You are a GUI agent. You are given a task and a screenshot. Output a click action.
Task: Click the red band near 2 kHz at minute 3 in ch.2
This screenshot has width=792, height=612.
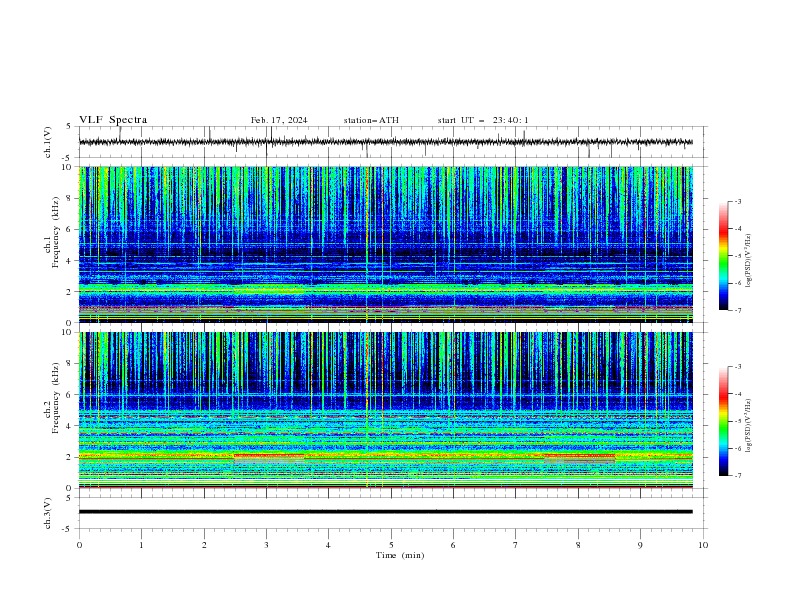[269, 455]
